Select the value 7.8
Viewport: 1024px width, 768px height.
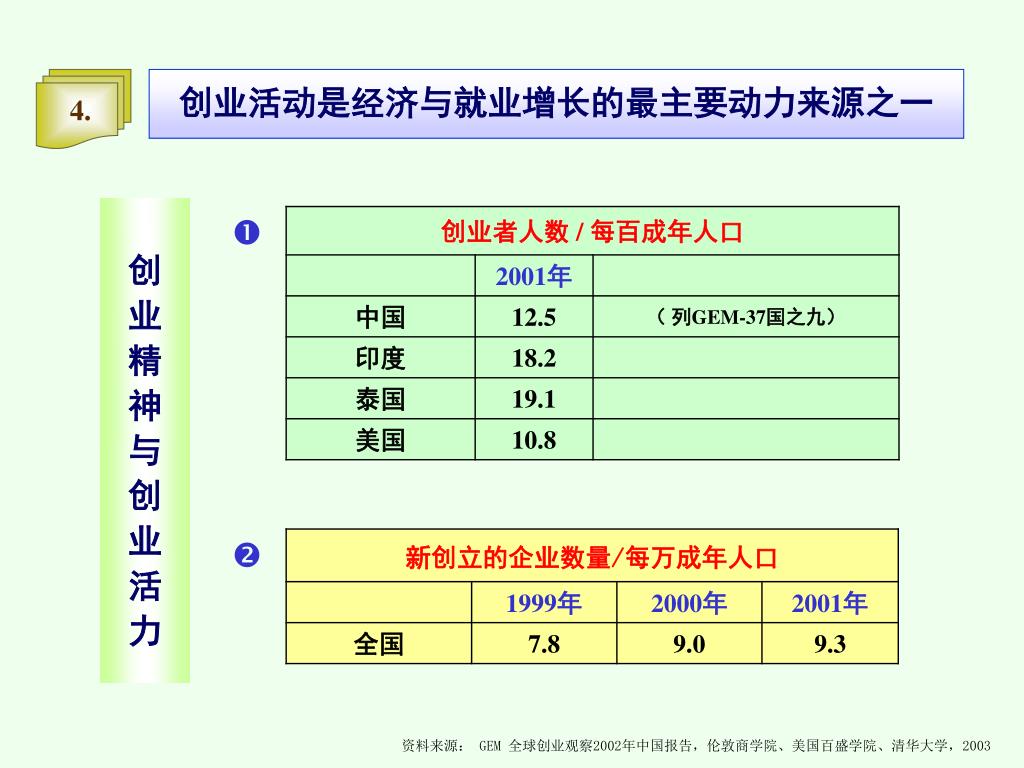(x=543, y=644)
